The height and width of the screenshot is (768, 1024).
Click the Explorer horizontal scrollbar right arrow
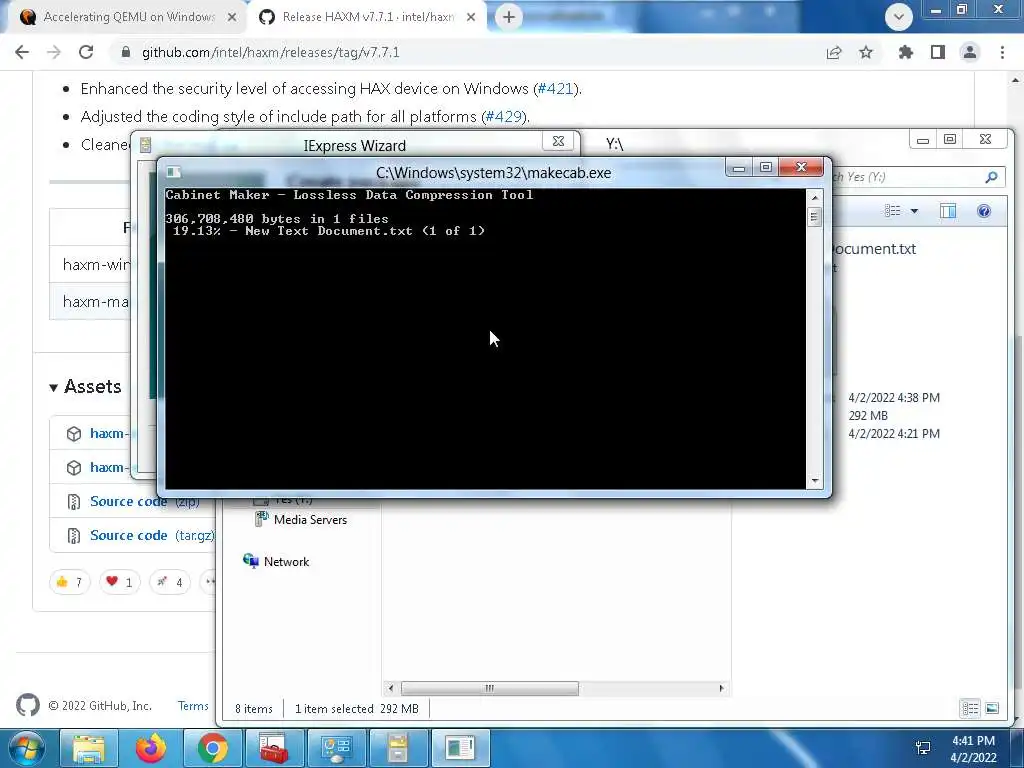721,688
